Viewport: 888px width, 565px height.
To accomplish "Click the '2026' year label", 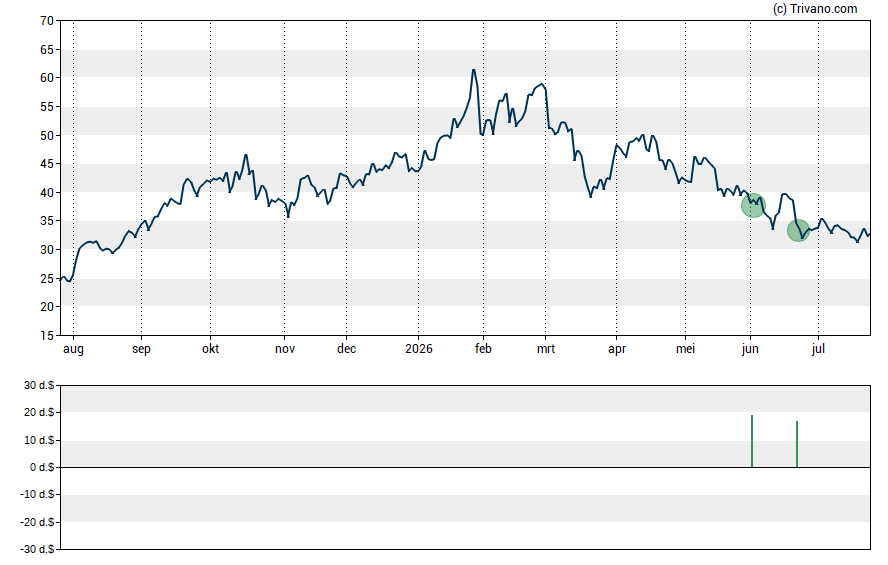I will pyautogui.click(x=419, y=349).
